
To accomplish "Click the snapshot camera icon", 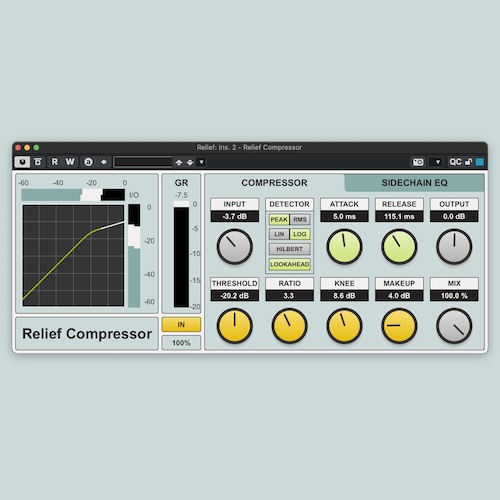I will pyautogui.click(x=418, y=162).
